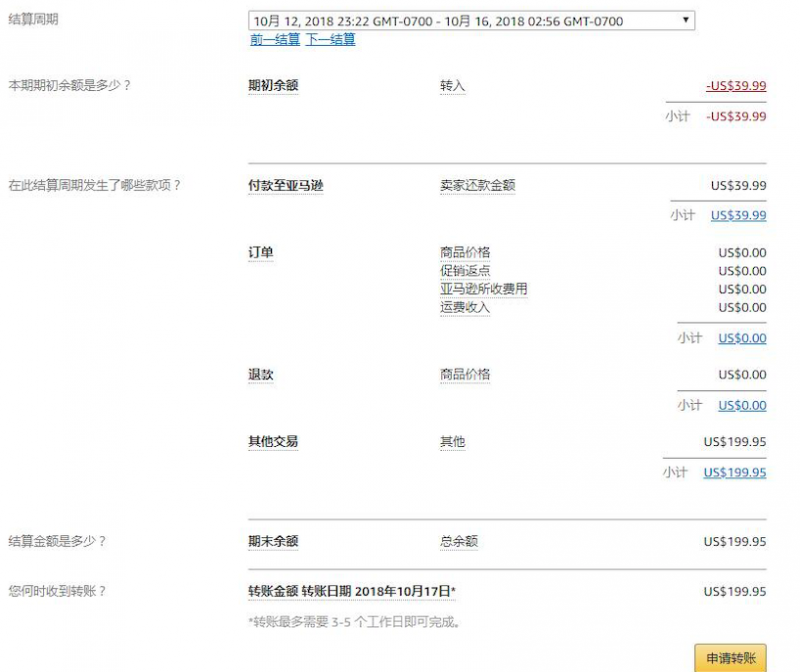Click the 转账最多需要 3-5 个工作日 note
Viewport: 800px width, 672px height.
click(355, 622)
